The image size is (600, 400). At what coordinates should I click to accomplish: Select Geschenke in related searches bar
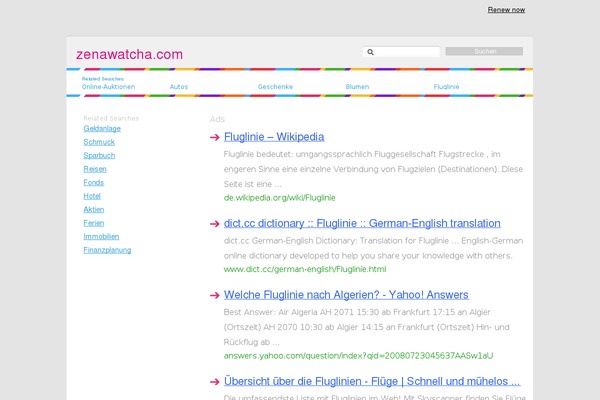tap(275, 87)
